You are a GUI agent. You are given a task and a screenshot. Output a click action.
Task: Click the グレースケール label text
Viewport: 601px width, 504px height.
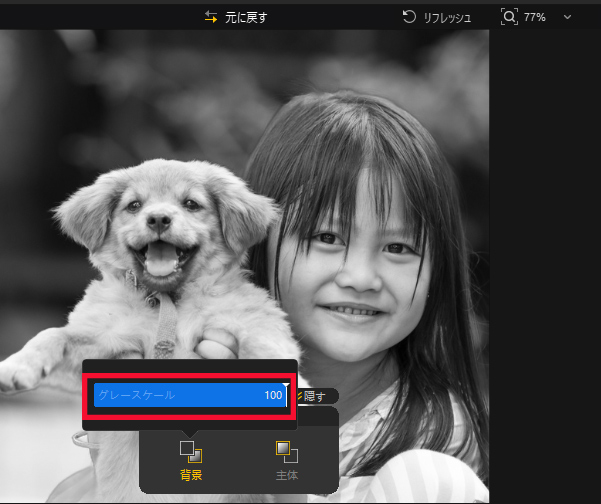pos(136,396)
